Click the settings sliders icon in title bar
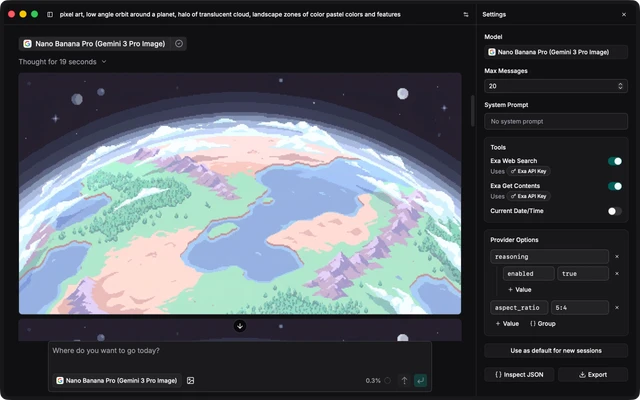The width and height of the screenshot is (640, 400). coord(466,14)
